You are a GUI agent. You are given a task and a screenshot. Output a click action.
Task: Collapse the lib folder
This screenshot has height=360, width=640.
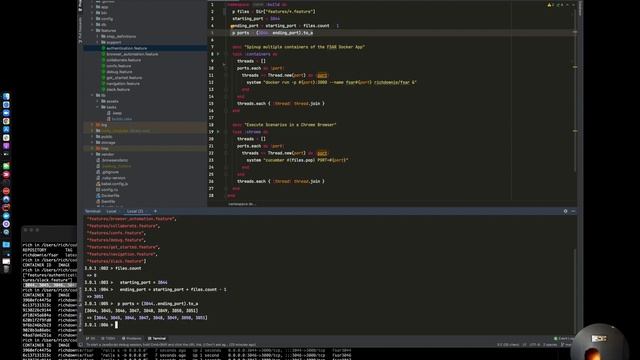point(93,95)
